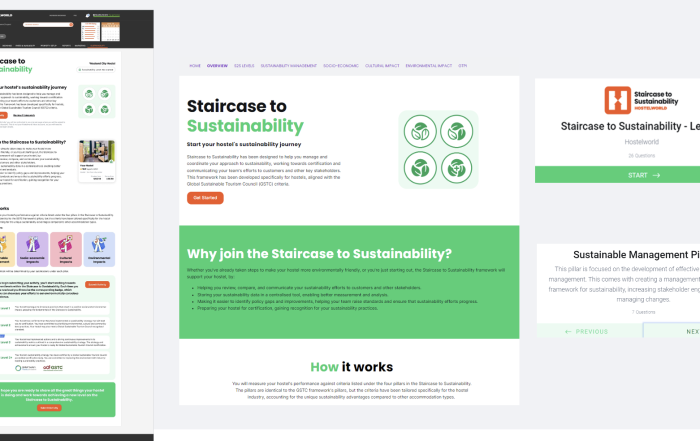This screenshot has width=700, height=441.
Task: Click the orange button in the levels panel
Action: tap(97, 284)
